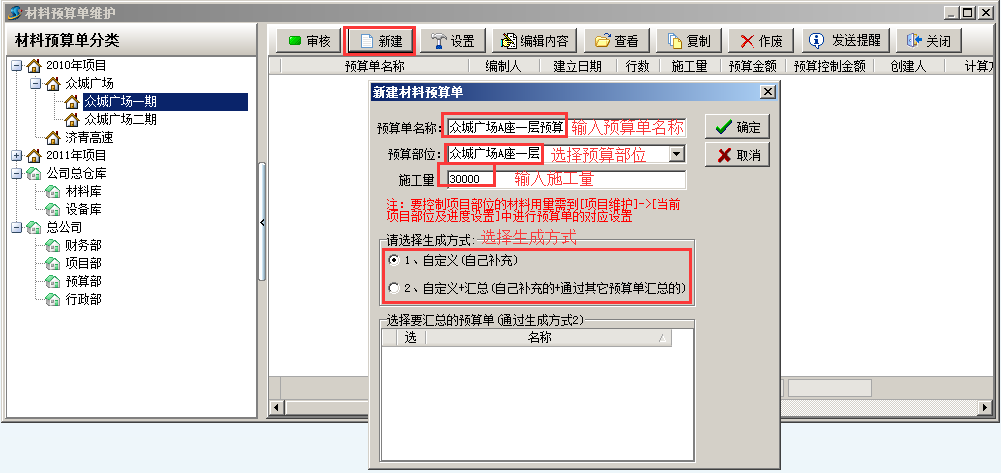Click the 复制 copy button
Viewport: 1001px width, 473px height.
689,41
